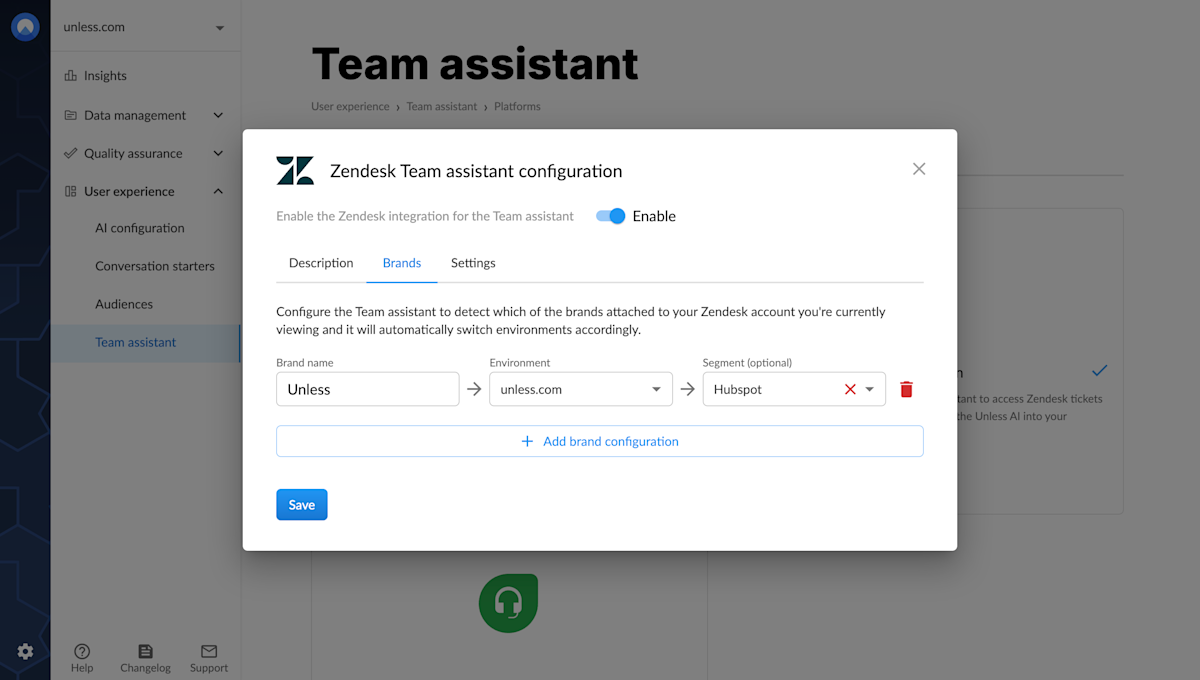Click the blue checkmark on Zendesk card
Image resolution: width=1200 pixels, height=680 pixels.
(1100, 370)
